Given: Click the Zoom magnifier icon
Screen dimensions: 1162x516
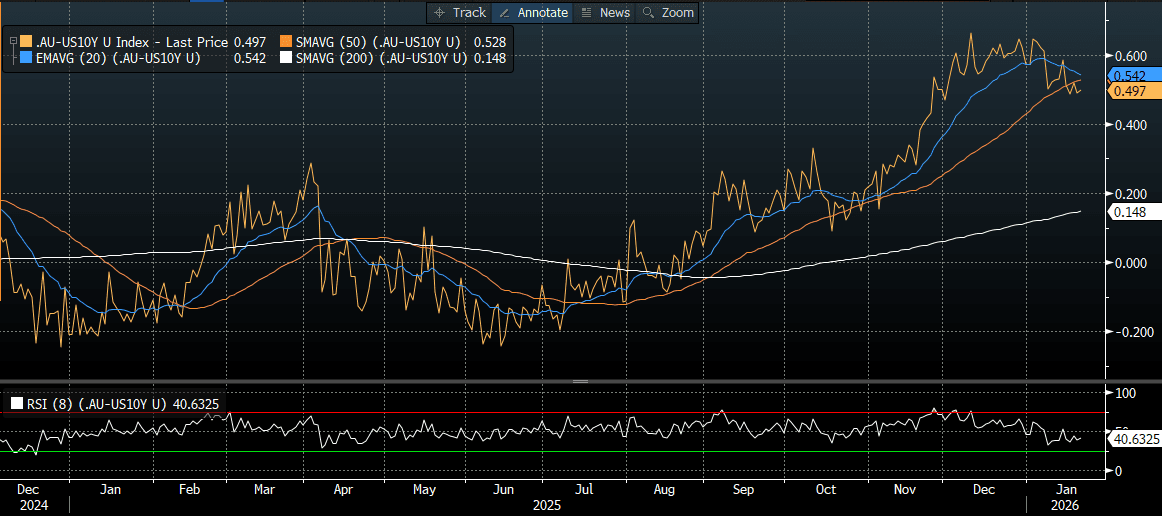Looking at the screenshot, I should point(648,13).
